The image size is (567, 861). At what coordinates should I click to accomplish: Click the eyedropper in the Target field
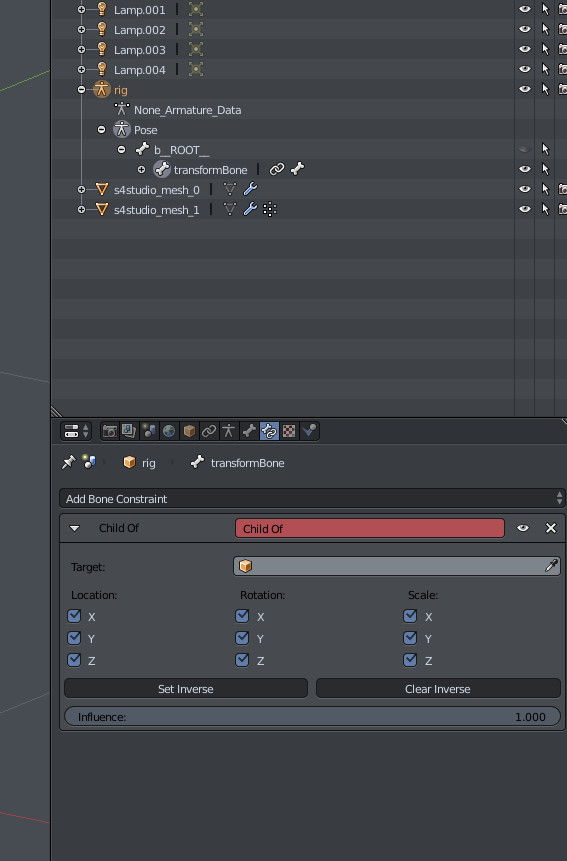[x=551, y=566]
